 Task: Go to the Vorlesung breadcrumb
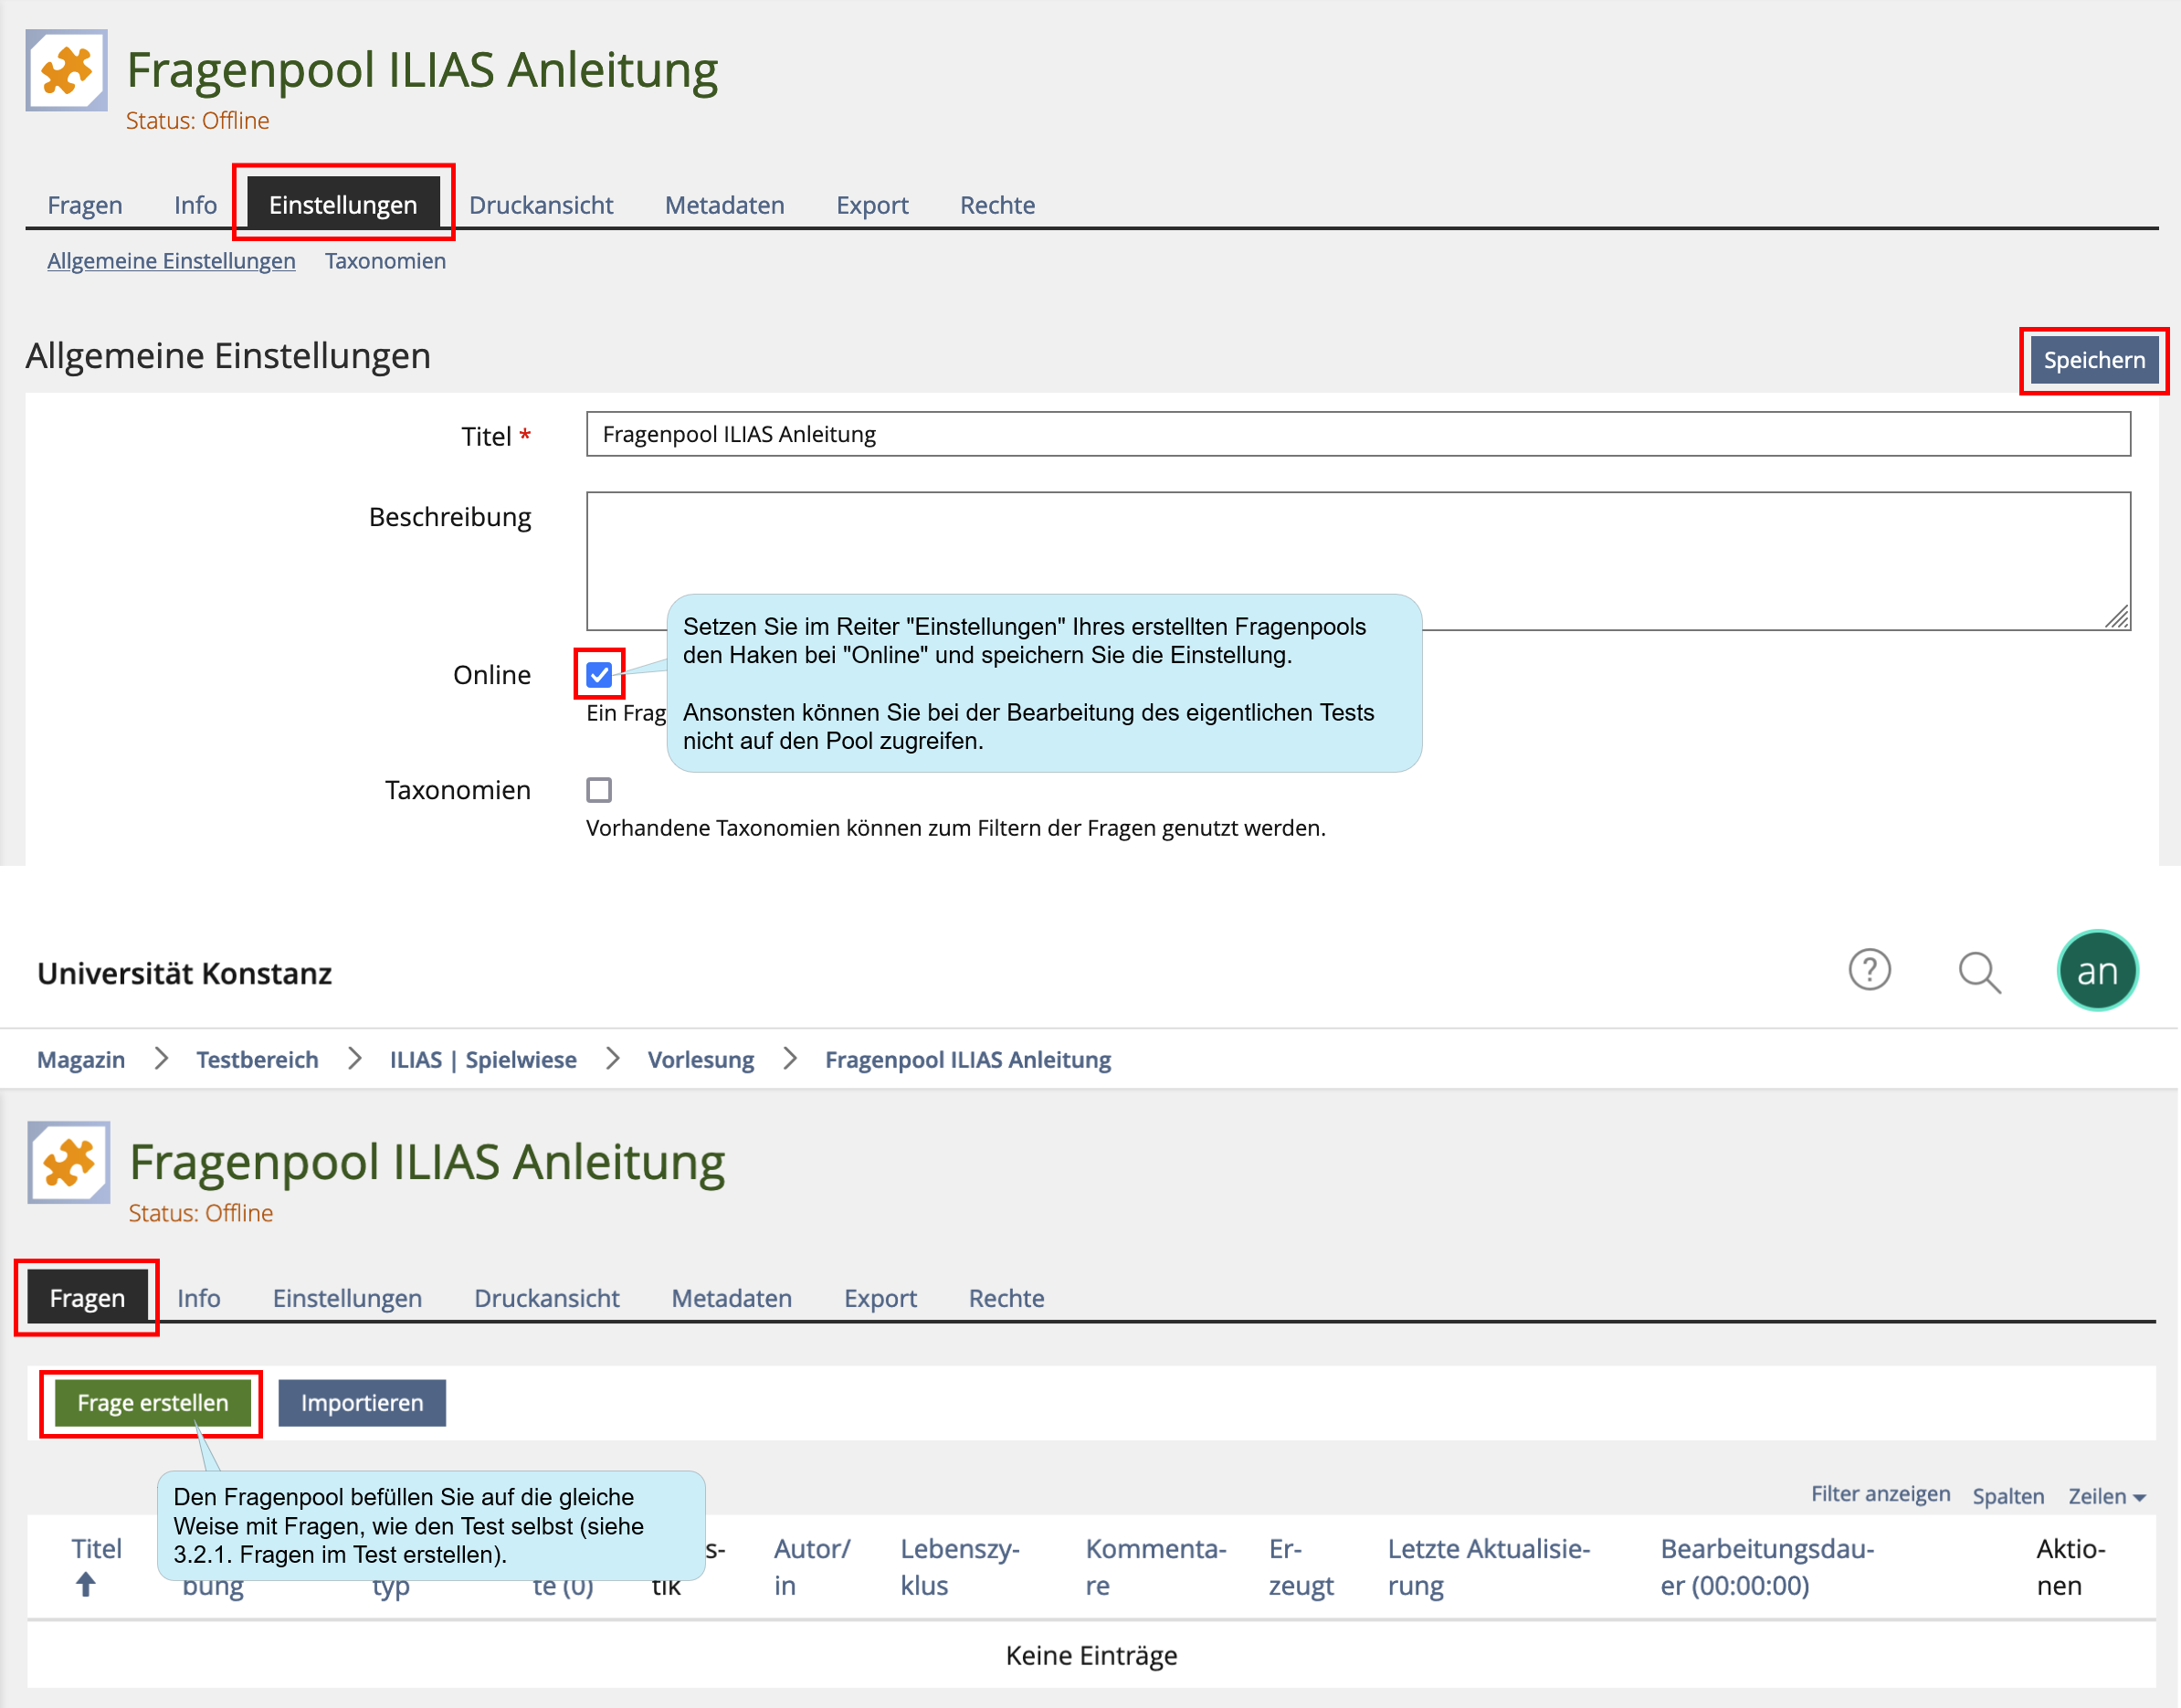point(701,1059)
